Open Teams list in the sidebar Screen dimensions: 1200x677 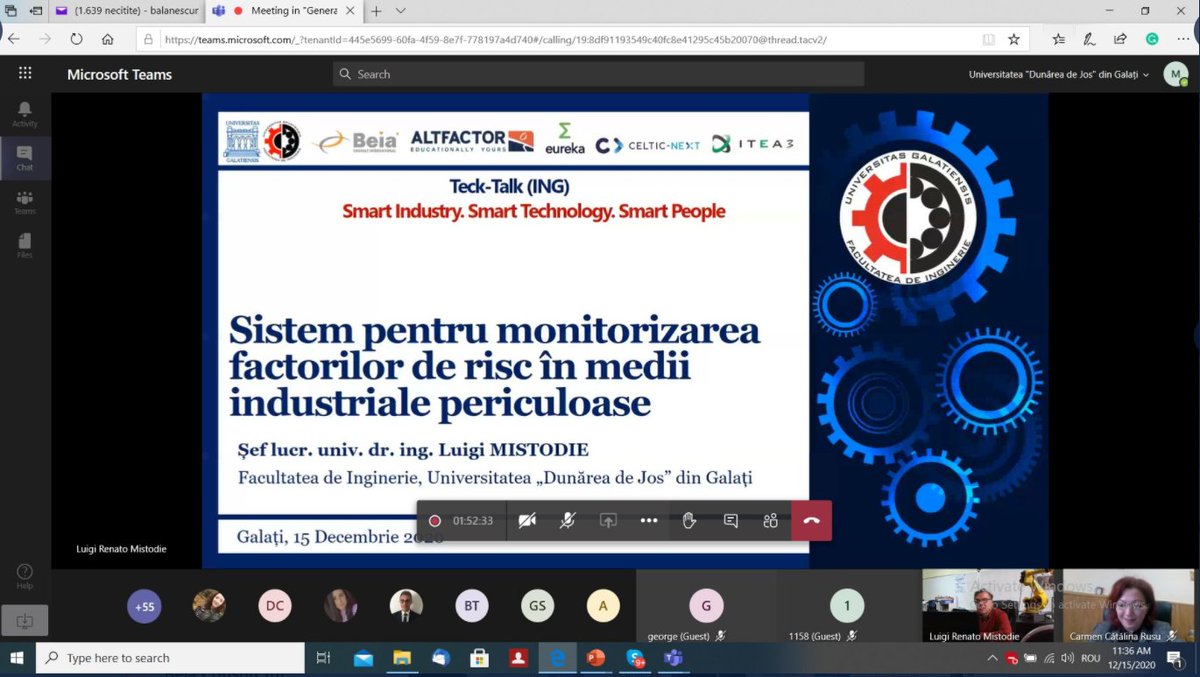pos(25,202)
